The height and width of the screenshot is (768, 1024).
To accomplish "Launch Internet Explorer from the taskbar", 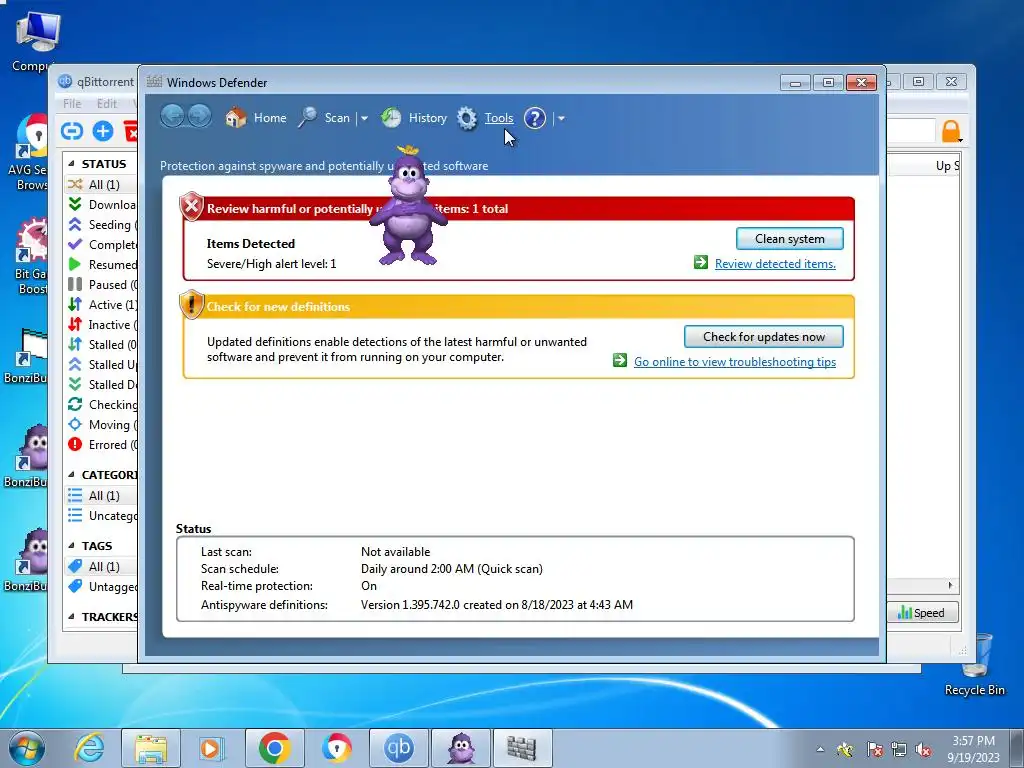I will 89,748.
